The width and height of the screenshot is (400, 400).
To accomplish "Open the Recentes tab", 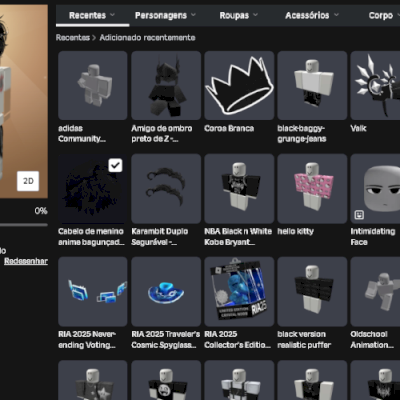I will point(92,15).
